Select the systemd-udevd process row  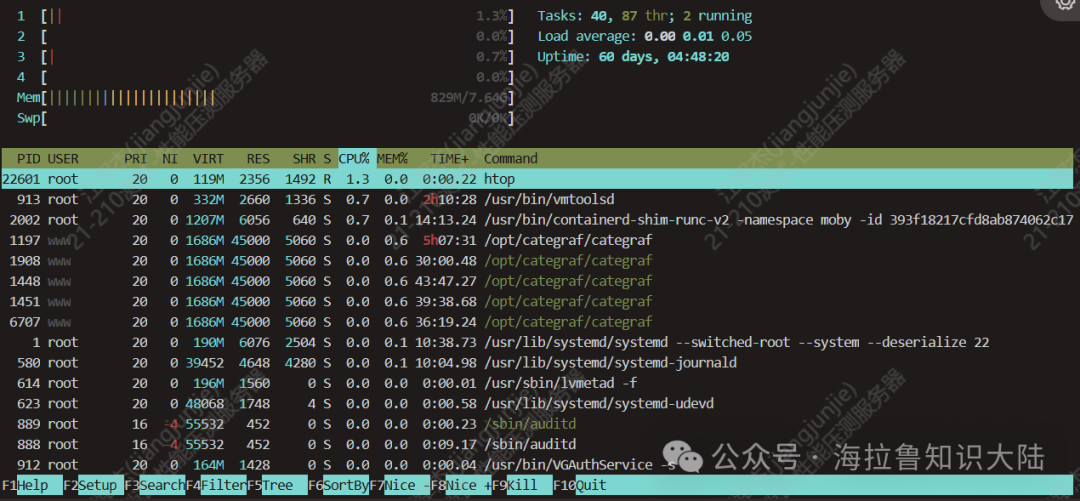click(537, 403)
